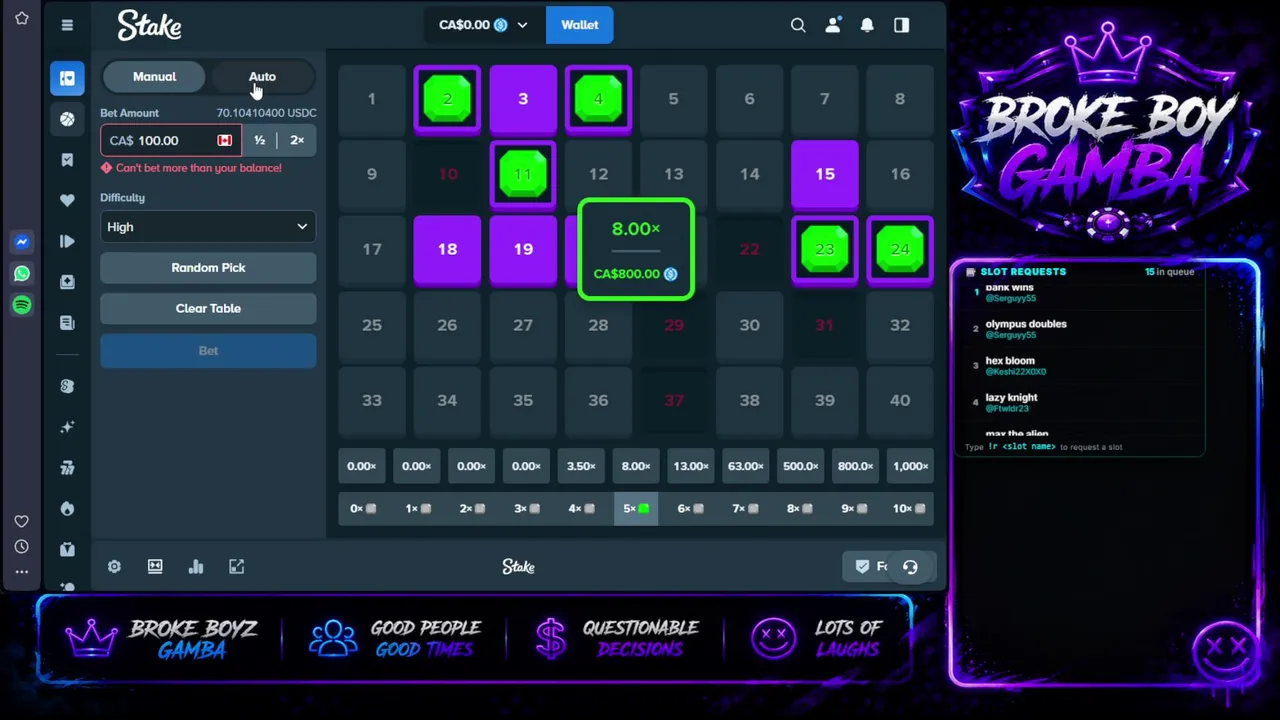This screenshot has width=1280, height=720.
Task: Deselect Keno number 15
Action: (825, 174)
